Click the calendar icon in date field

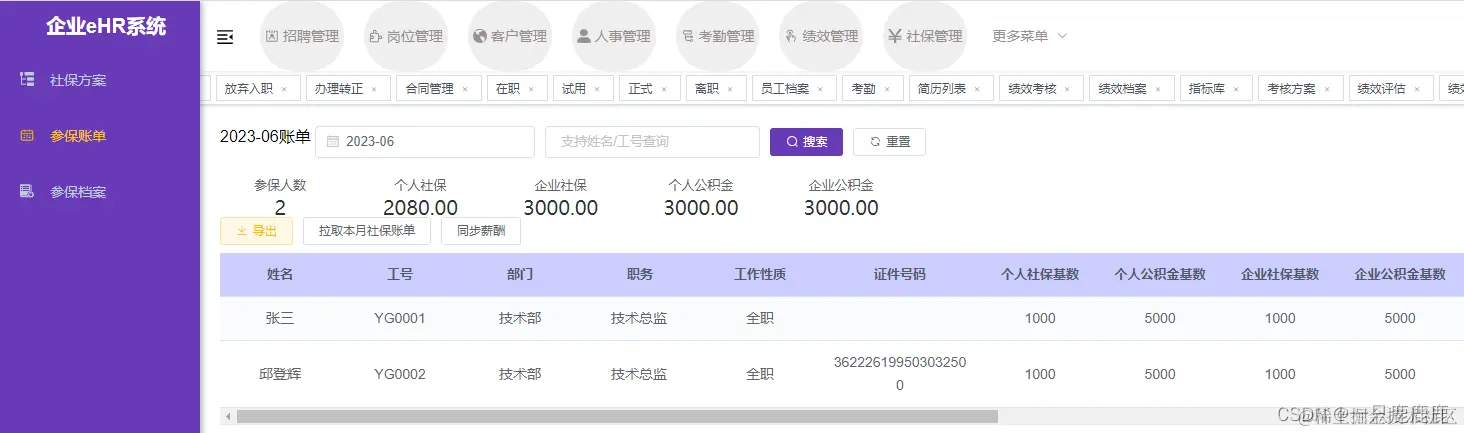(x=333, y=142)
